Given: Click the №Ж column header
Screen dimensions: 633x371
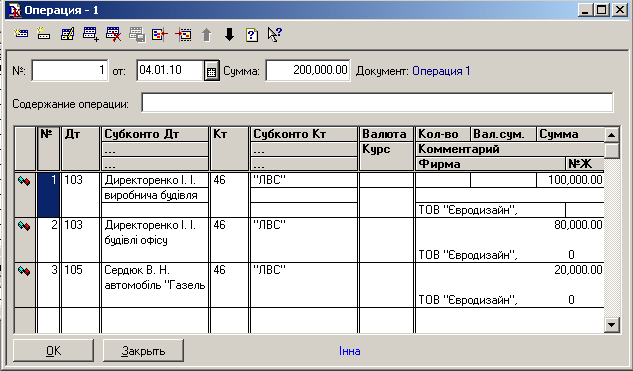Looking at the screenshot, I should (585, 163).
